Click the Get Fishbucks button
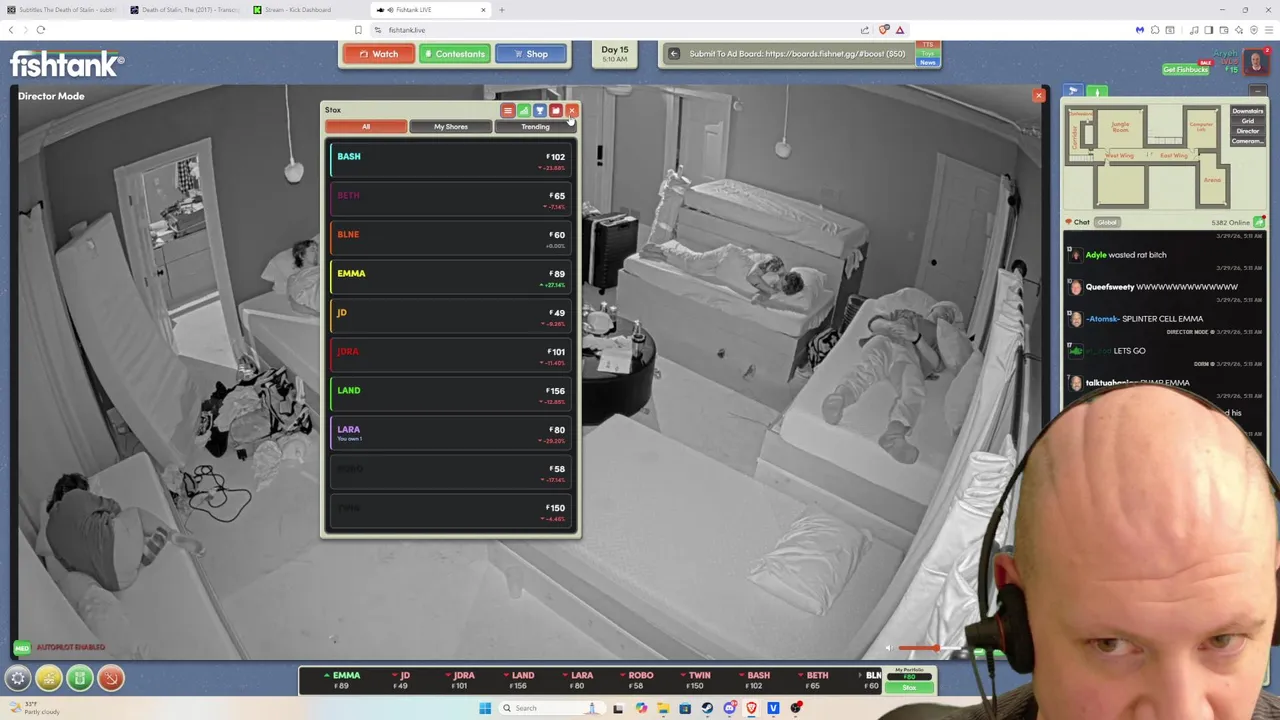The height and width of the screenshot is (720, 1280). click(x=1186, y=69)
